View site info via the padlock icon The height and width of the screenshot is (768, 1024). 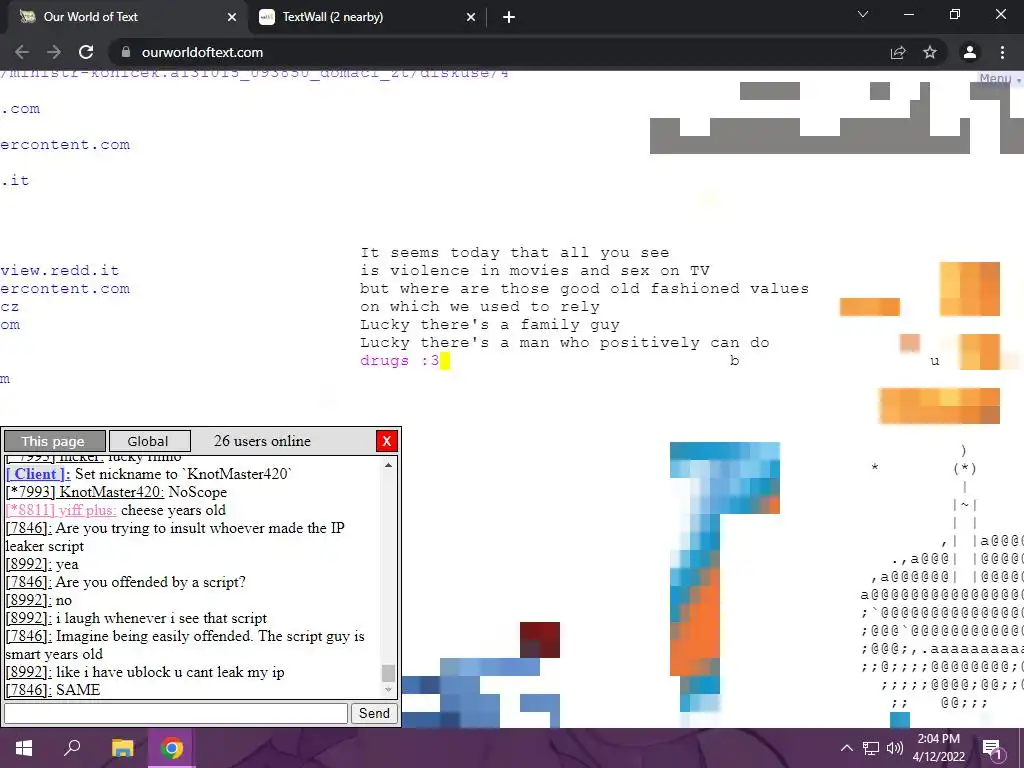point(126,52)
